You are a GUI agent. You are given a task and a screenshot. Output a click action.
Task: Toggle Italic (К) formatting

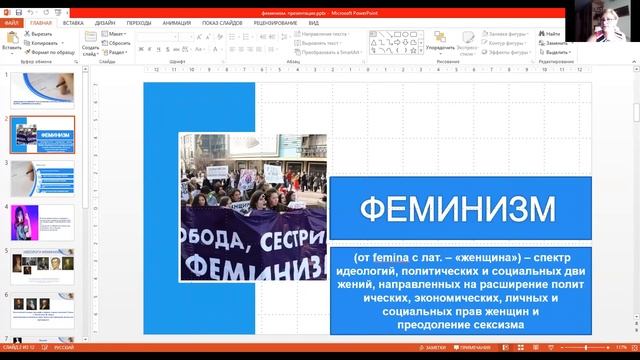pyautogui.click(x=150, y=49)
